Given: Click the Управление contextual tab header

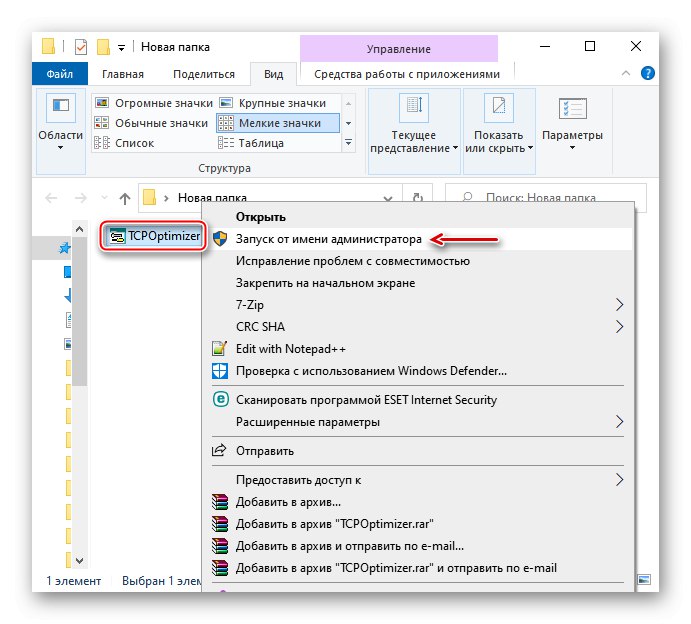Looking at the screenshot, I should (x=398, y=48).
